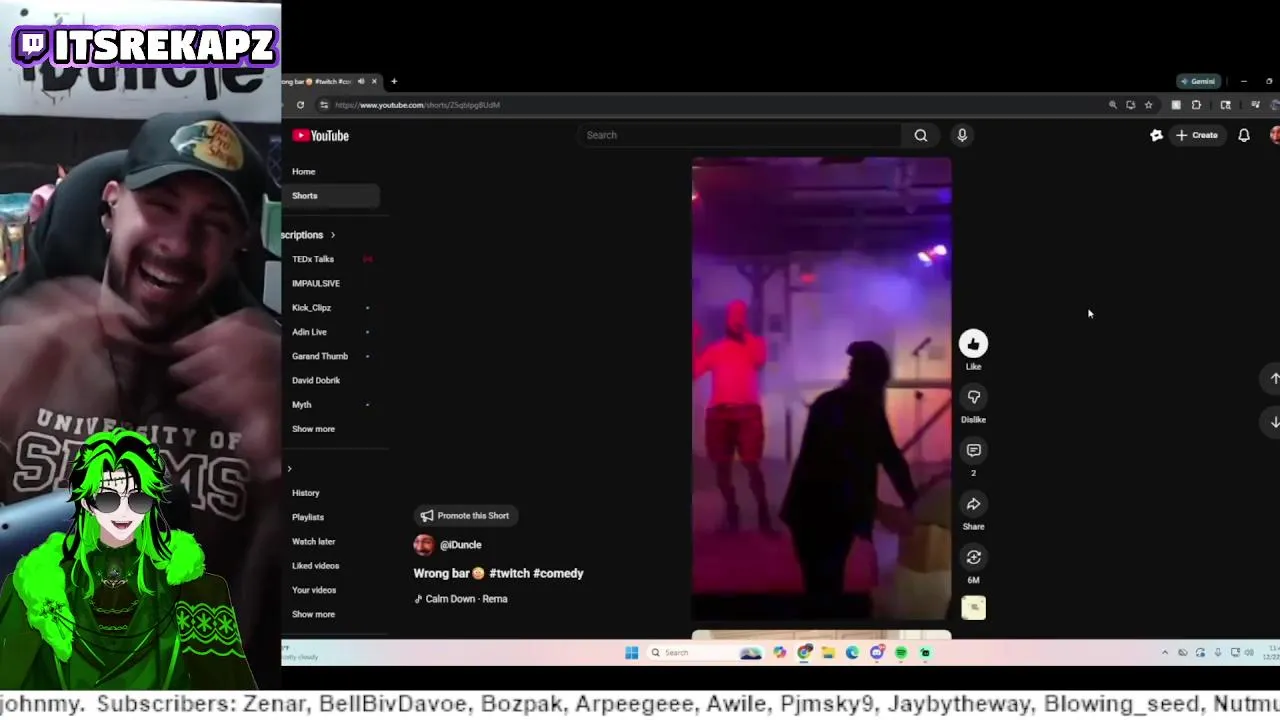Focus the YouTube search field

pyautogui.click(x=740, y=135)
